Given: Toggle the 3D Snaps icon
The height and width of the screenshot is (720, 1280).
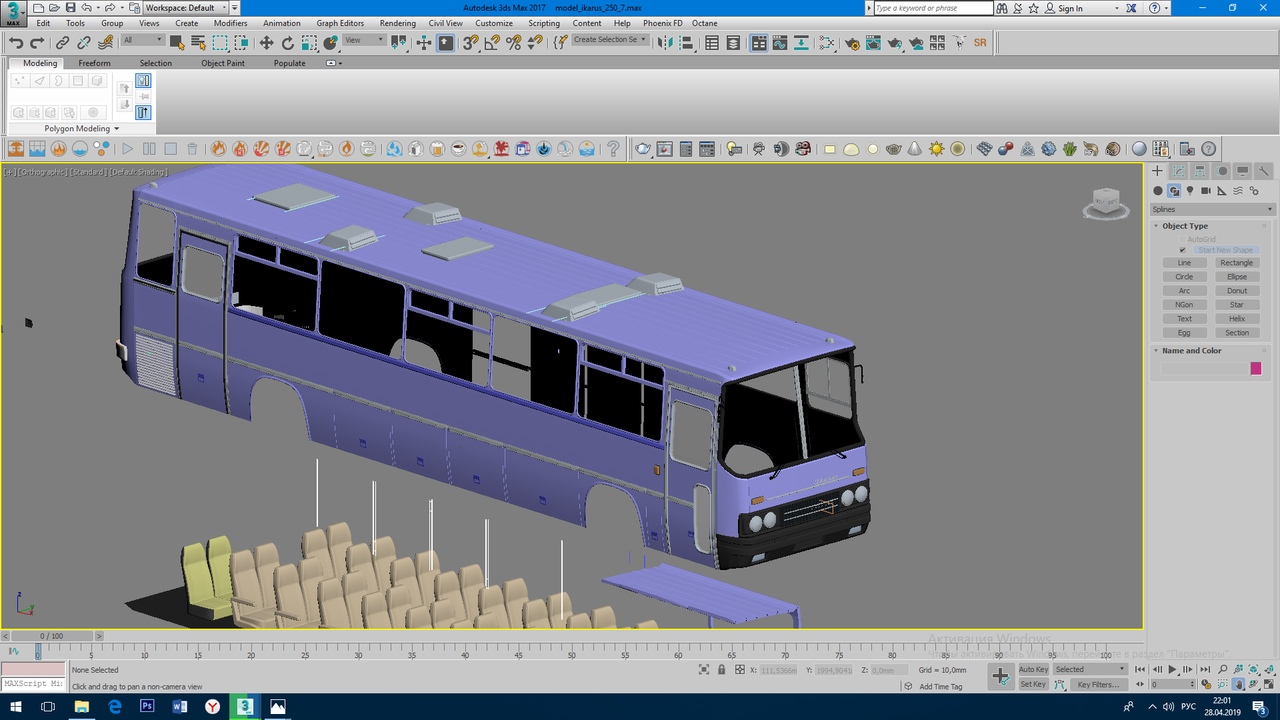Looking at the screenshot, I should (470, 43).
